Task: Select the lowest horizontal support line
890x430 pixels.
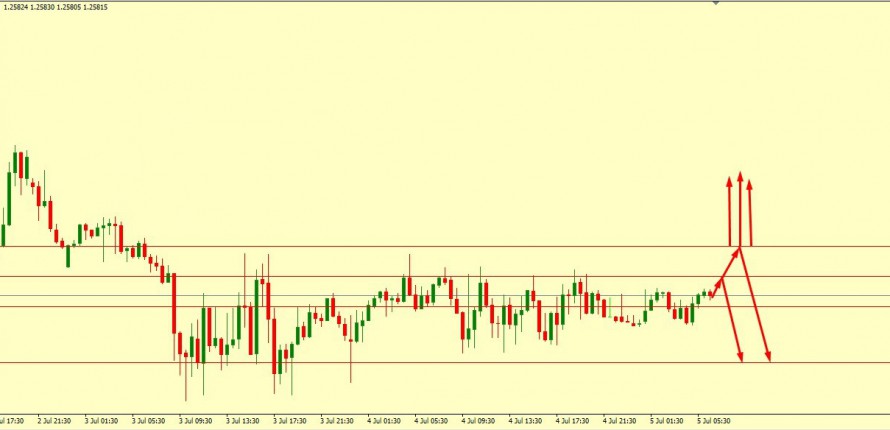Action: [400, 362]
